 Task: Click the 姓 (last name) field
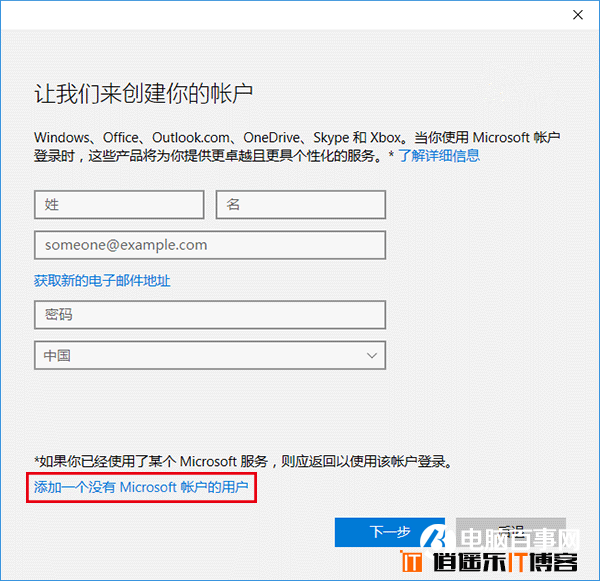click(119, 205)
